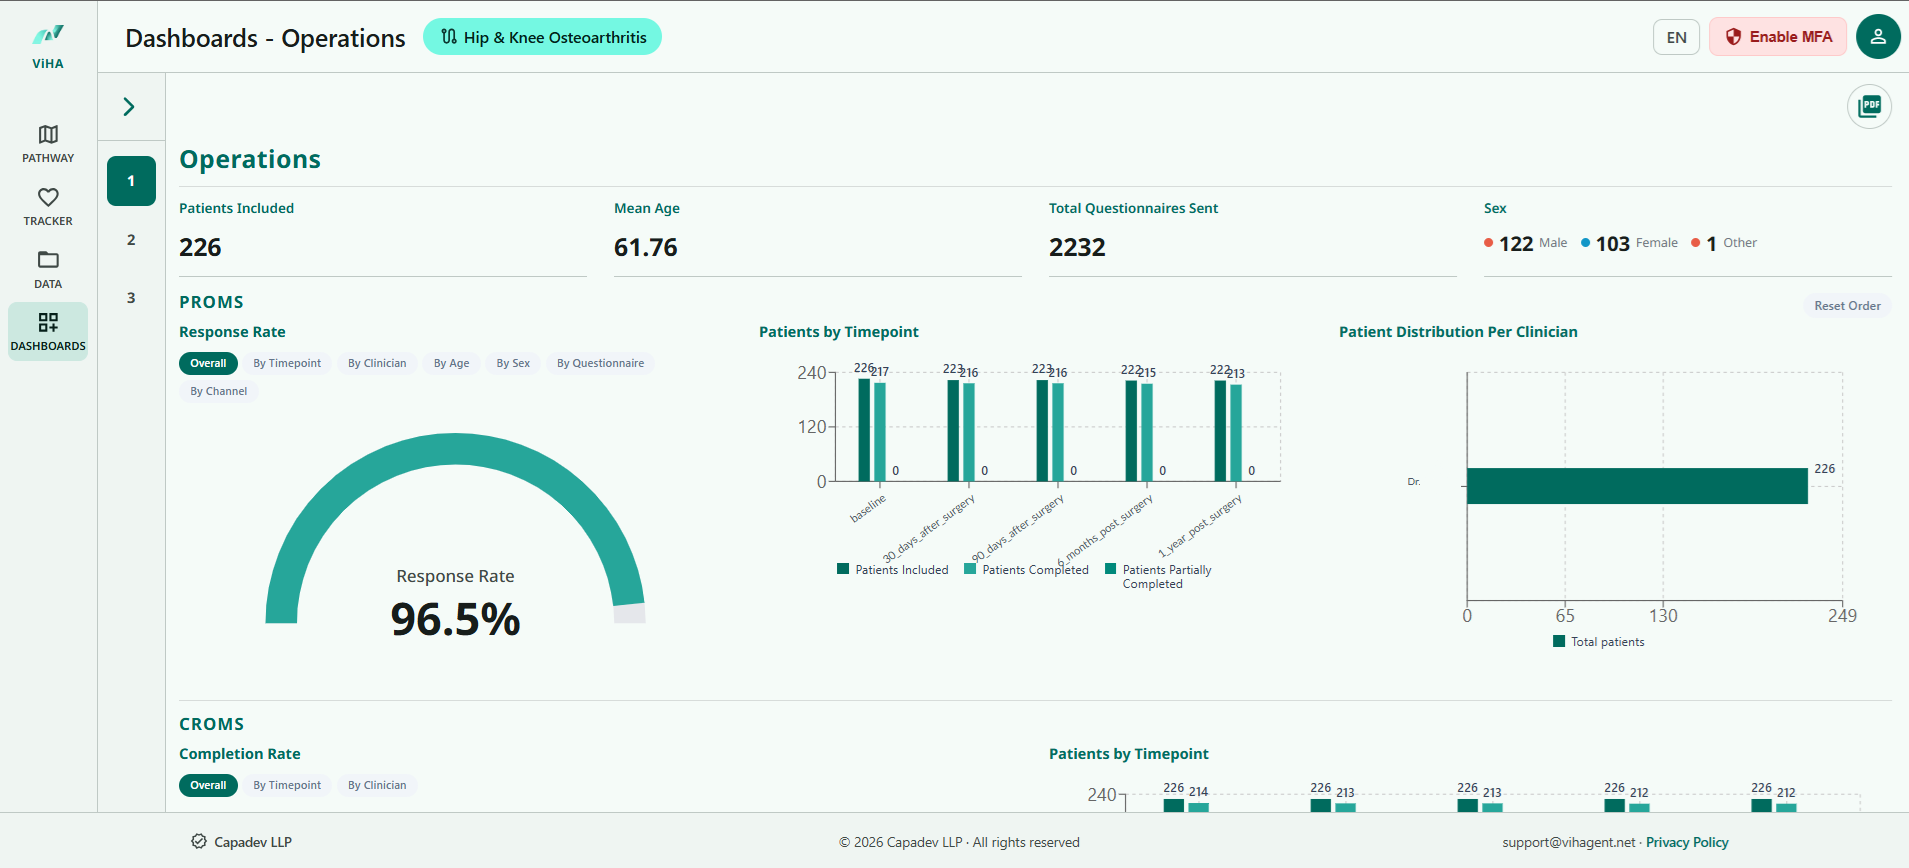
Task: Click PROMS Patients by Timepoint chart title
Action: [x=838, y=332]
